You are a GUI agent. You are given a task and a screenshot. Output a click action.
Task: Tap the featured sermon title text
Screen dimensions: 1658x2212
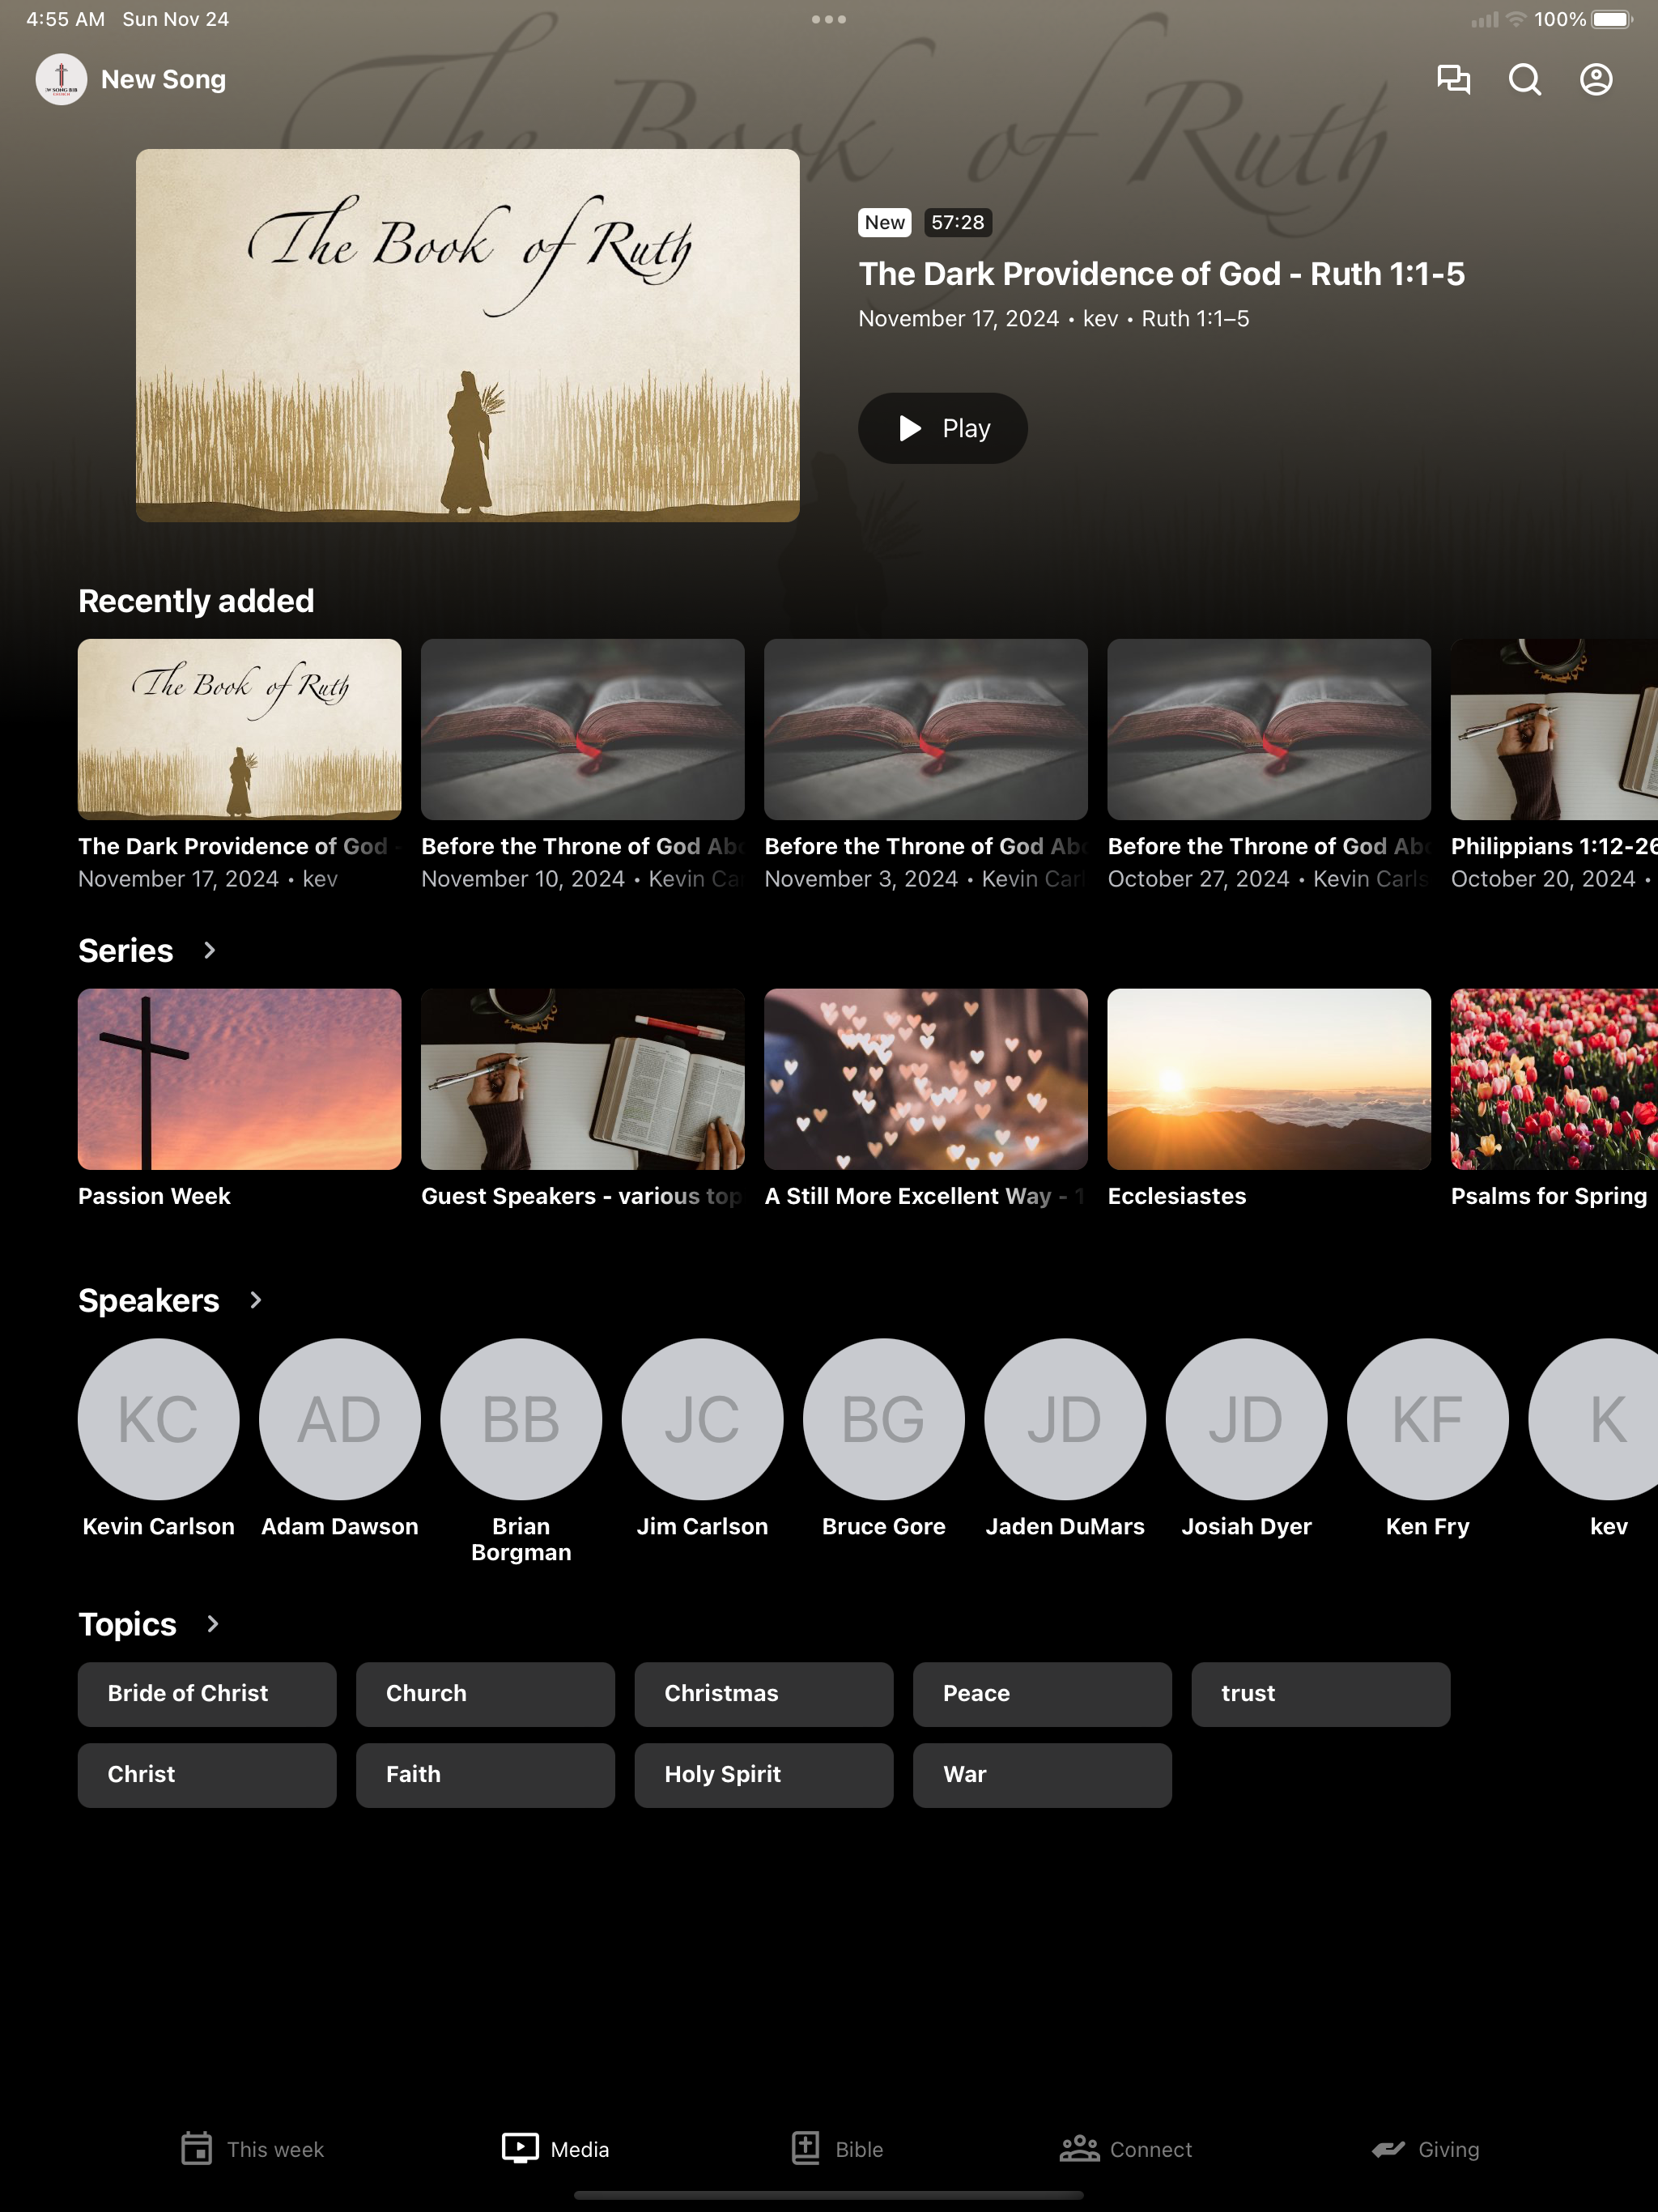pyautogui.click(x=1161, y=274)
